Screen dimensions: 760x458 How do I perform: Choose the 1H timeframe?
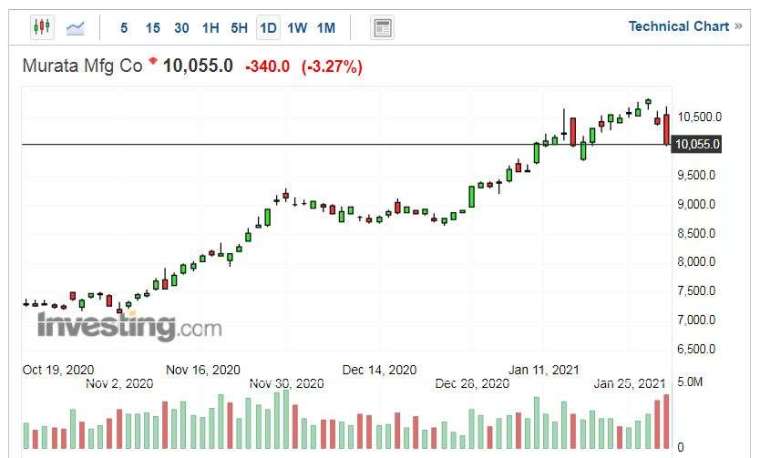tap(210, 28)
